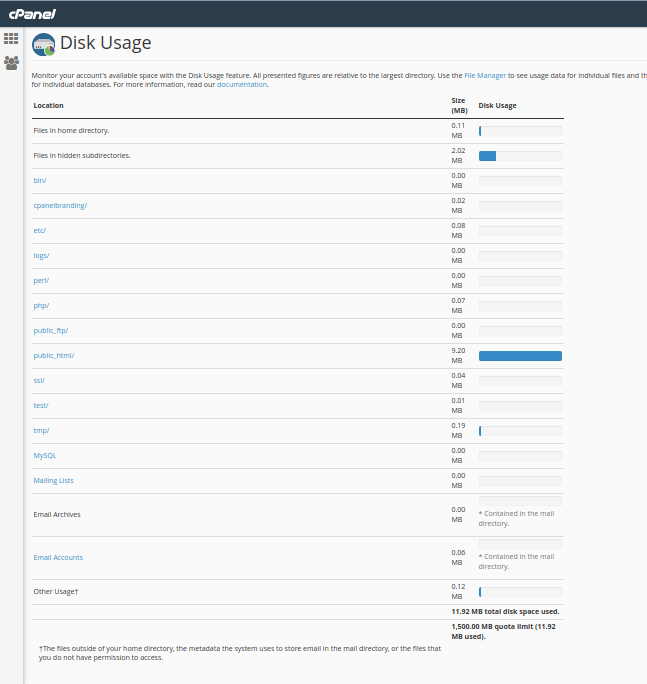This screenshot has height=684, width=647.
Task: Open the User Manager sidebar icon
Action: (11, 62)
